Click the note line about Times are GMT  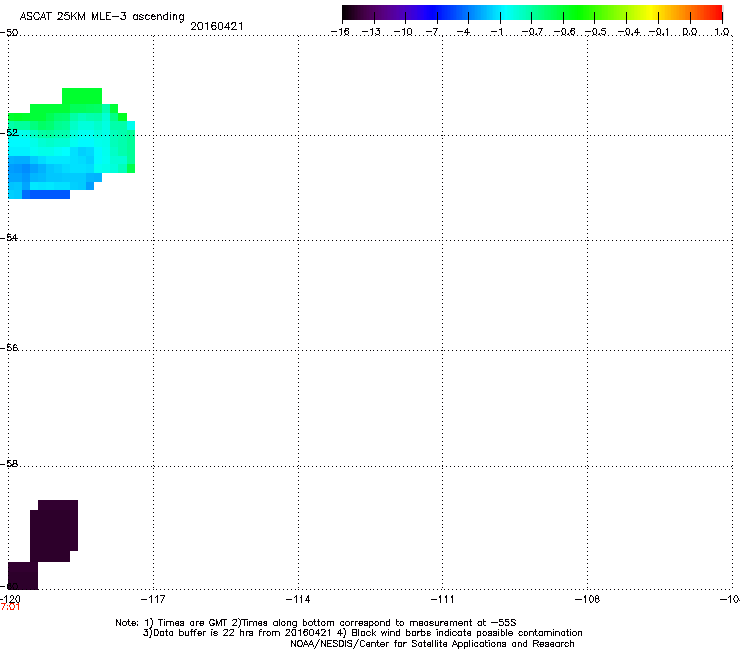[316, 623]
